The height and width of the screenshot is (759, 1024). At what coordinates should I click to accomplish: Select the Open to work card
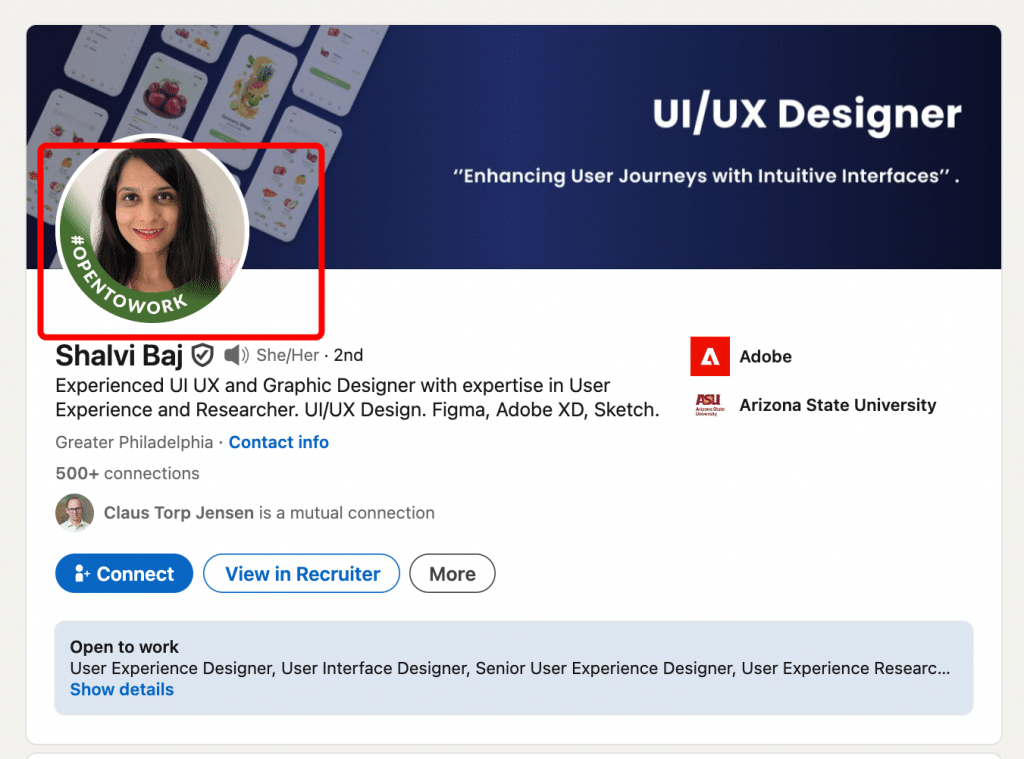click(514, 666)
